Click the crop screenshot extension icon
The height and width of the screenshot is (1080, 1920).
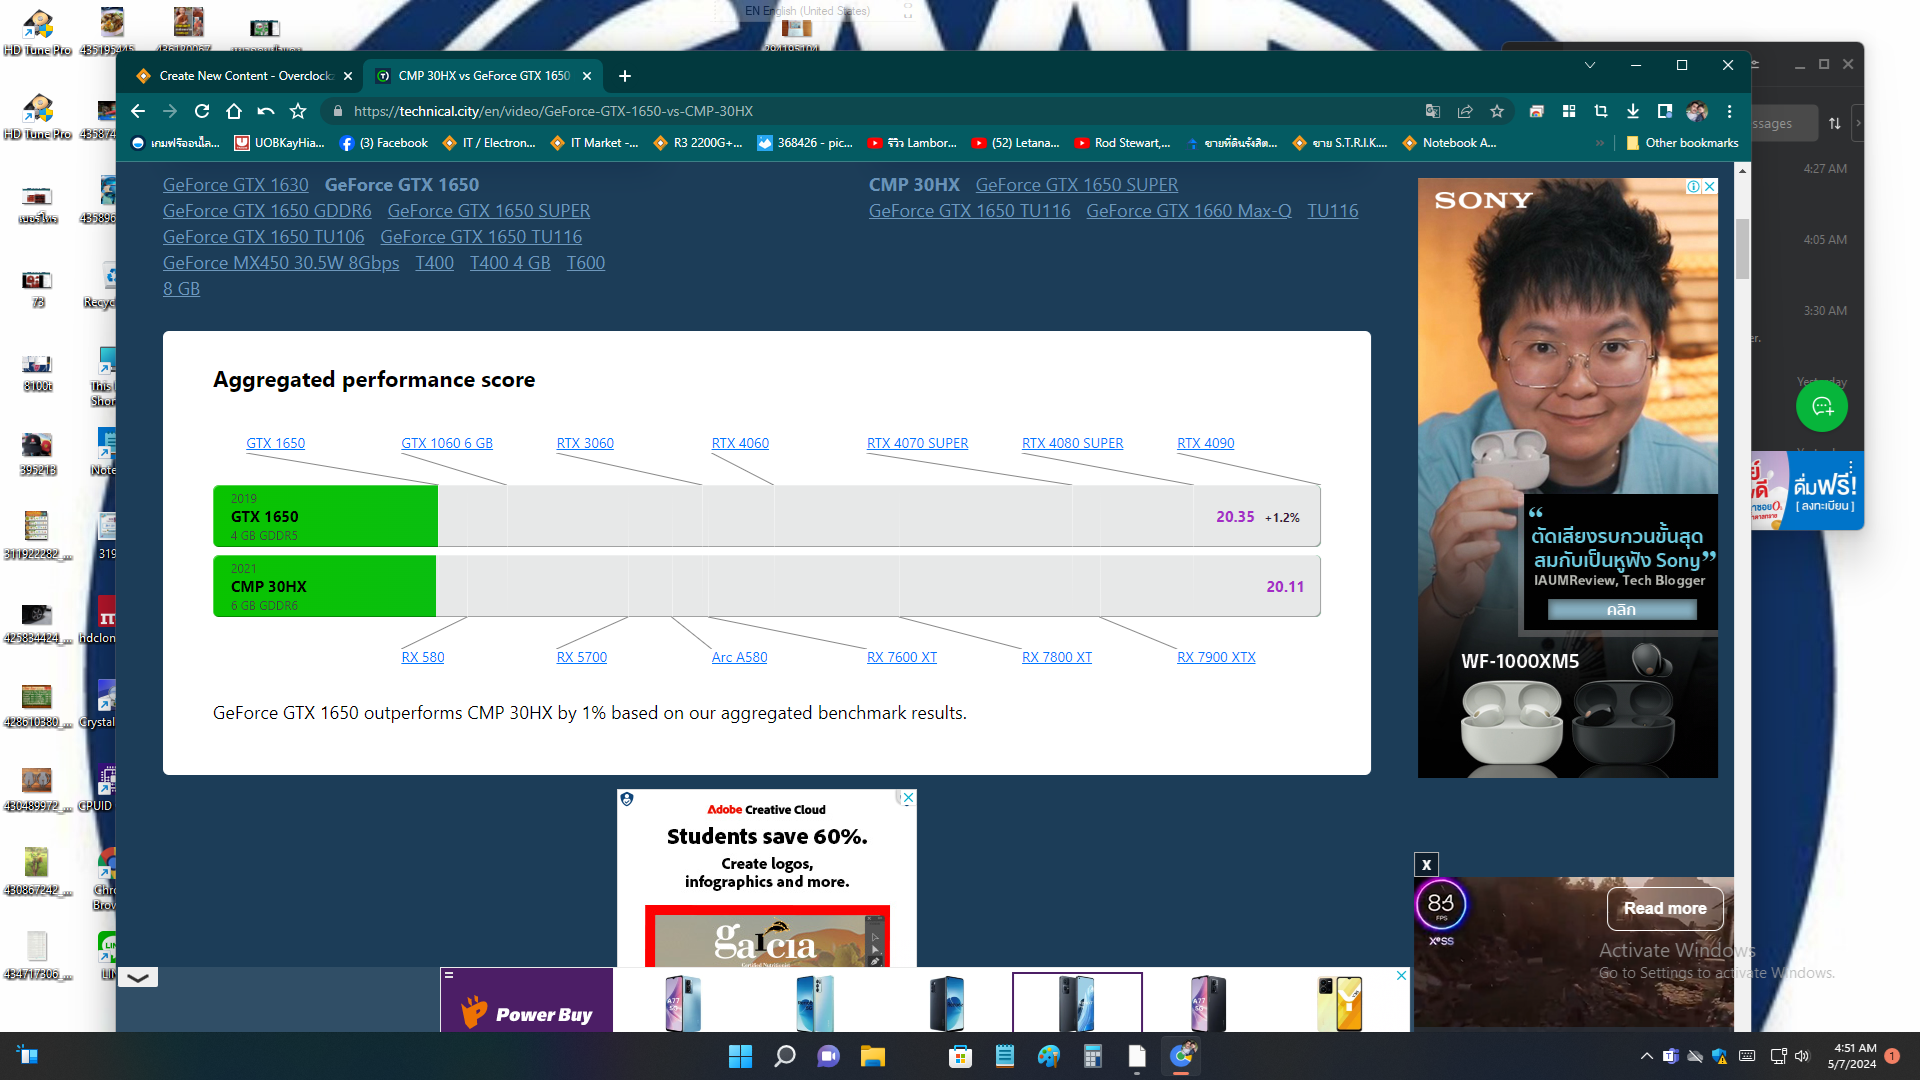click(x=1601, y=111)
